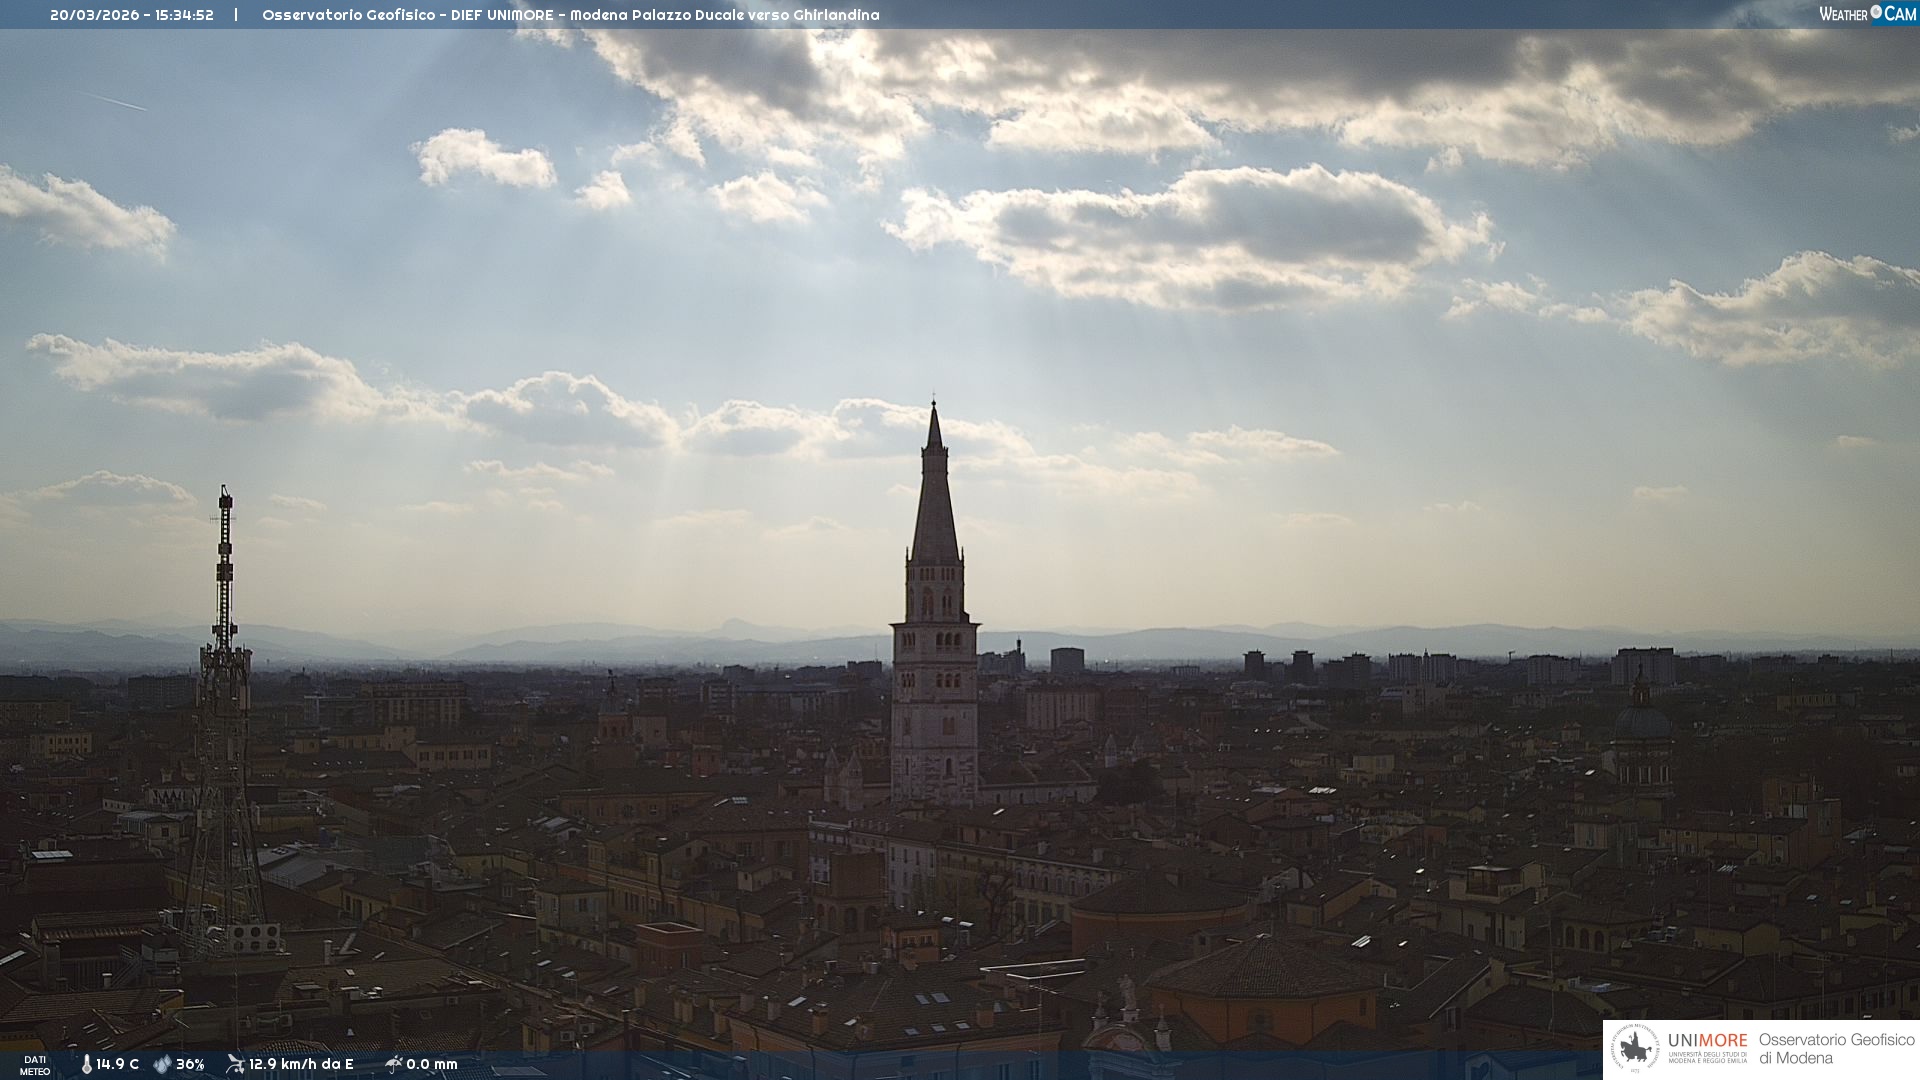Click Osservatorio Geofisico di Modena text
The width and height of the screenshot is (1920, 1080).
[x=1836, y=1048]
